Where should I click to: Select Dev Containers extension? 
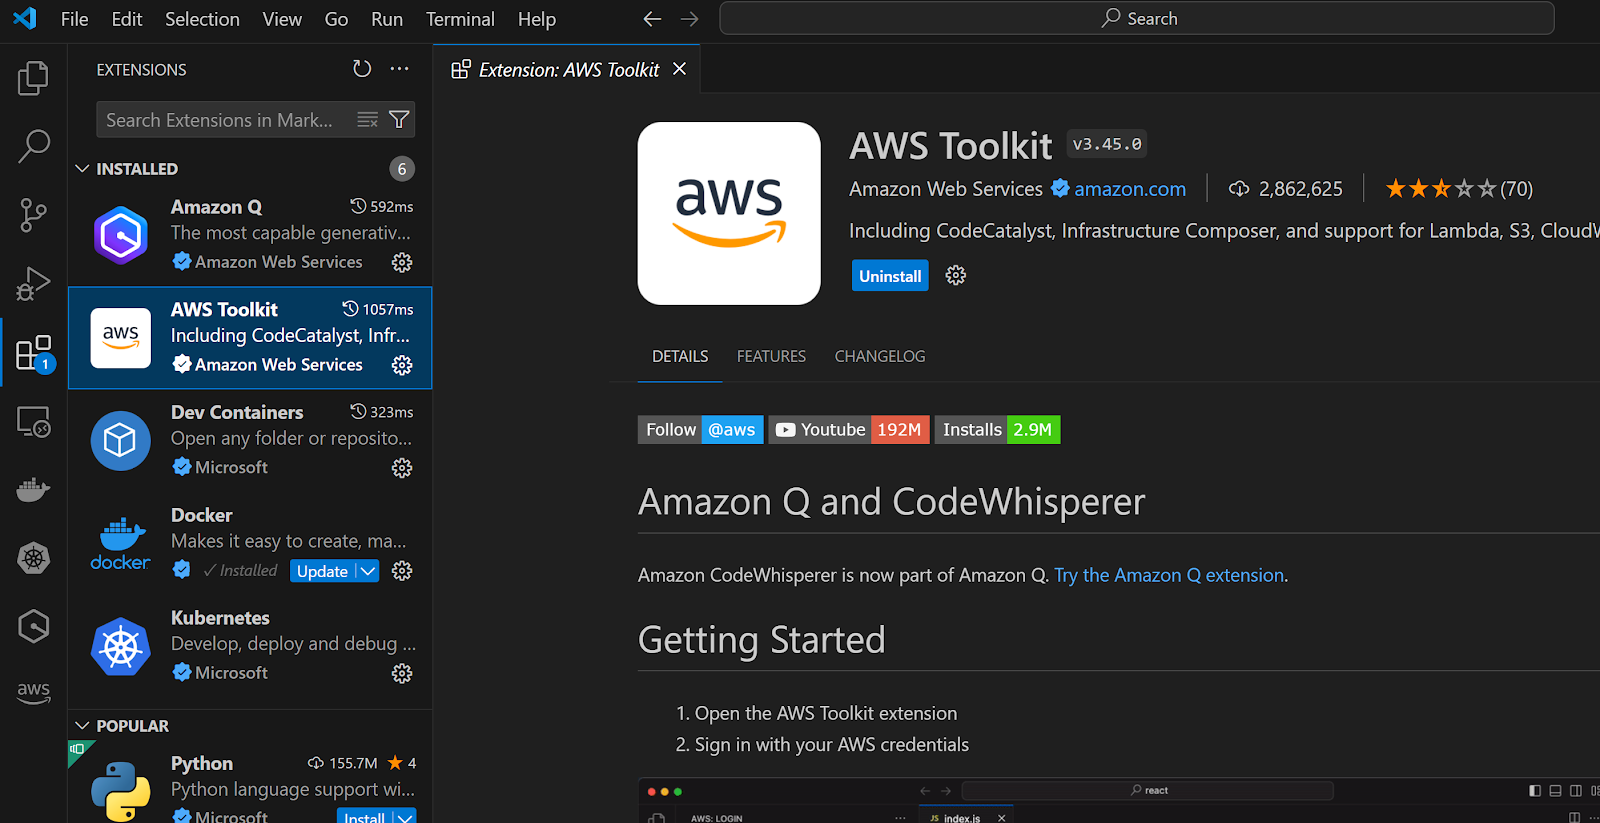tap(250, 441)
